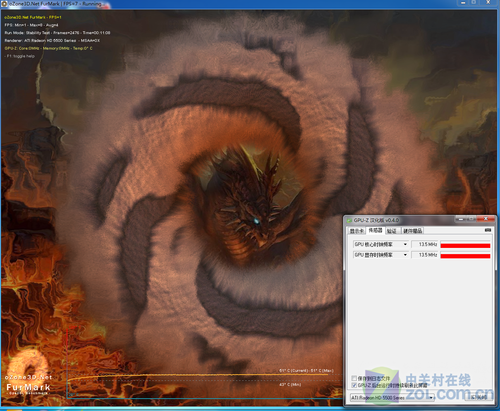Click the yellow 'oZone3D.Net FurMark - FPS=1' line
Screen dimensions: 500x411
[x=33, y=17]
